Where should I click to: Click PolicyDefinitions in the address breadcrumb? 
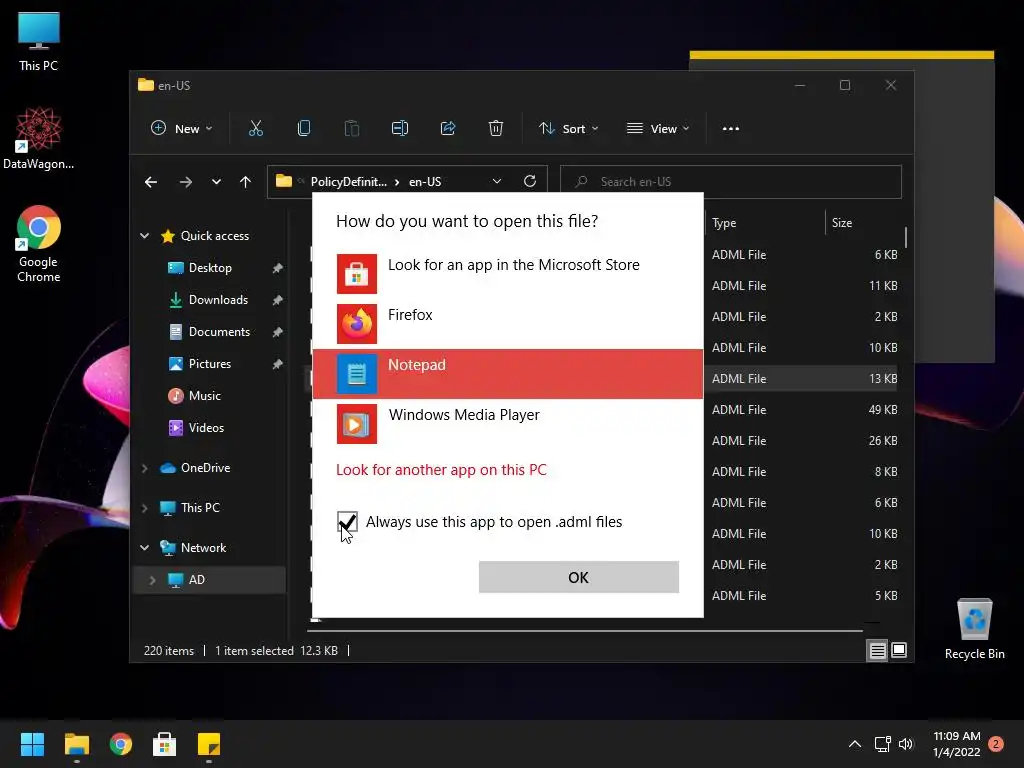tap(349, 182)
